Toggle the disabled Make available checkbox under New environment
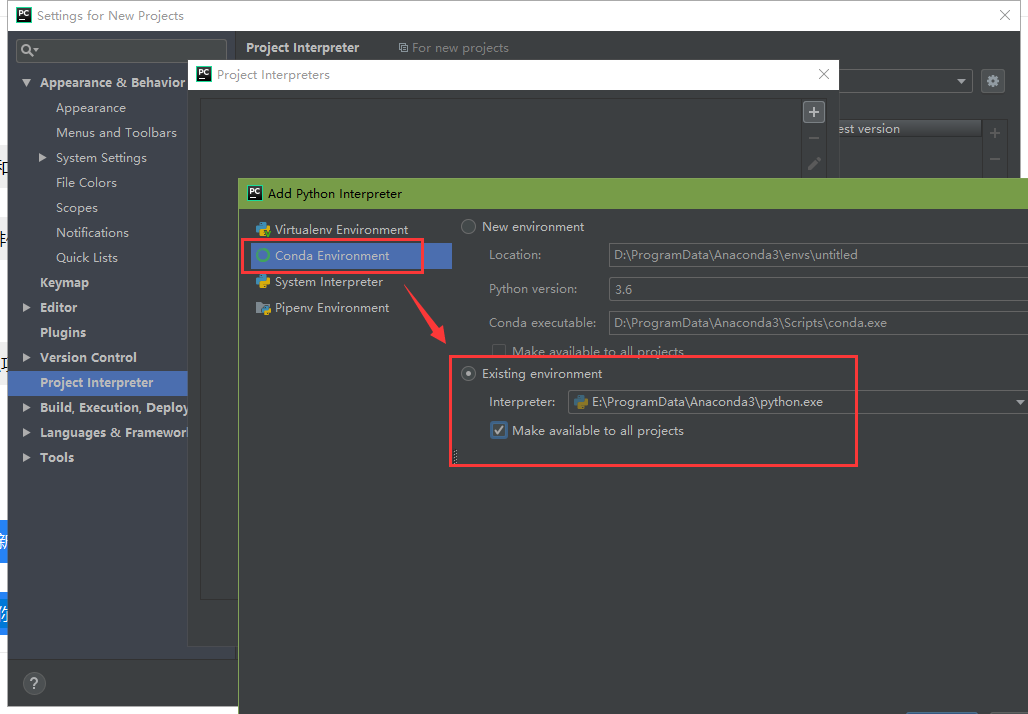The image size is (1028, 714). (x=499, y=351)
